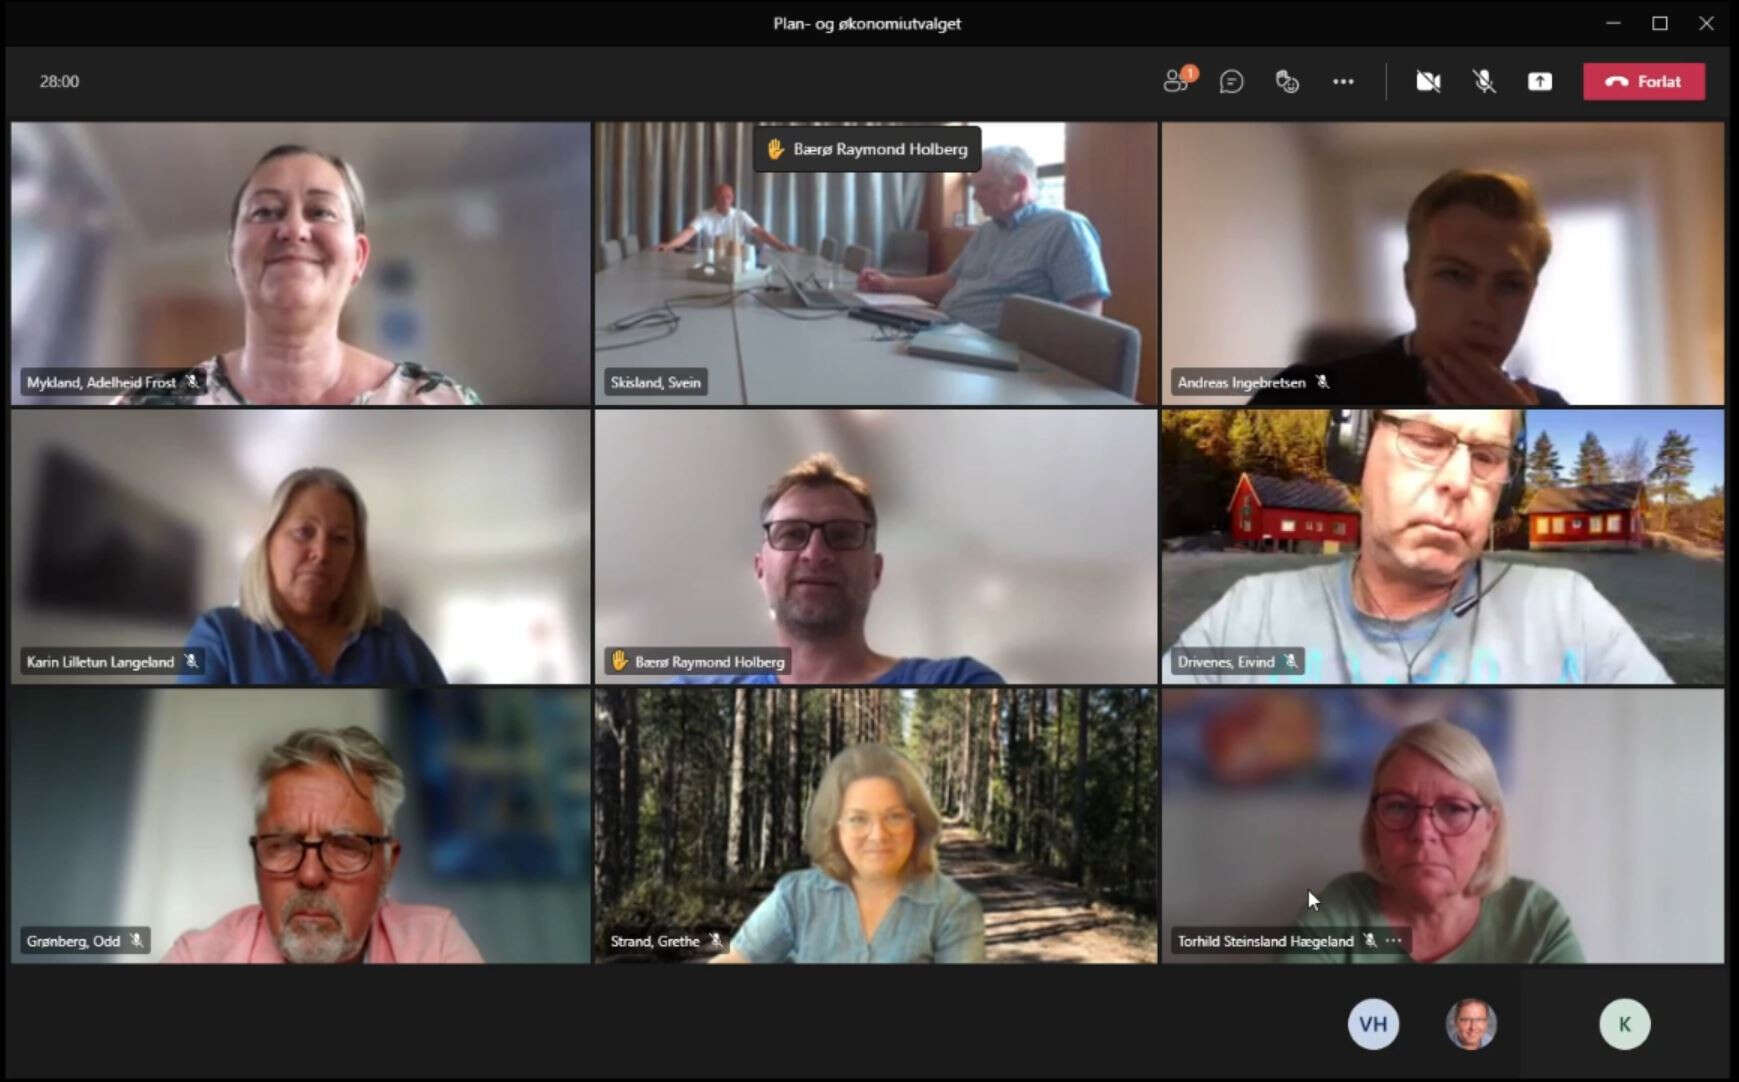Click muted mic icon beside Grønberg, Odd
This screenshot has height=1082, width=1739.
coord(136,940)
